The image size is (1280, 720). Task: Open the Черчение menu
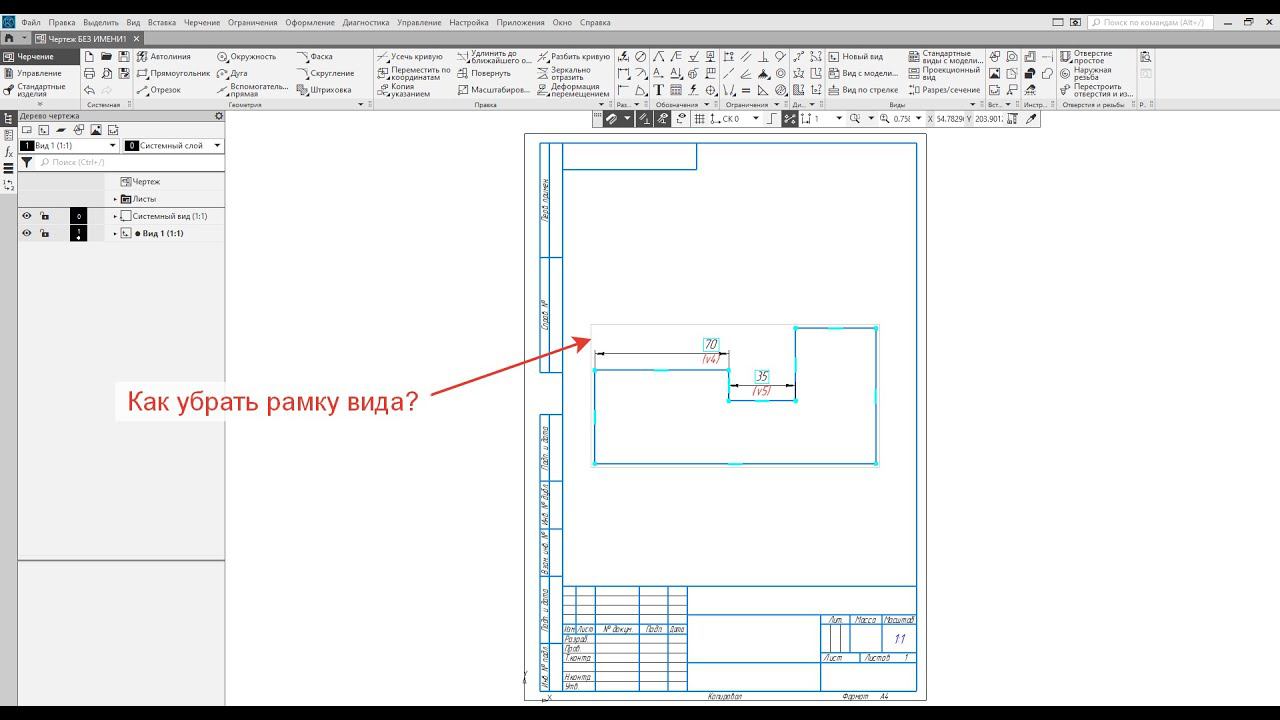[x=202, y=22]
